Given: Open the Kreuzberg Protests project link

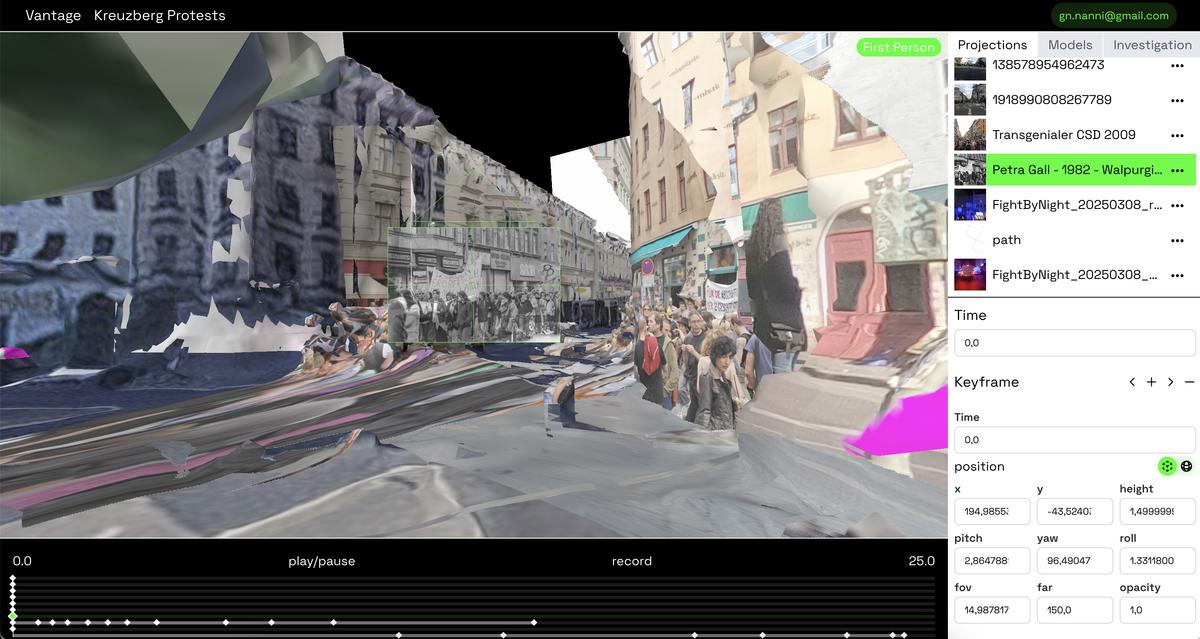Looking at the screenshot, I should tap(159, 15).
